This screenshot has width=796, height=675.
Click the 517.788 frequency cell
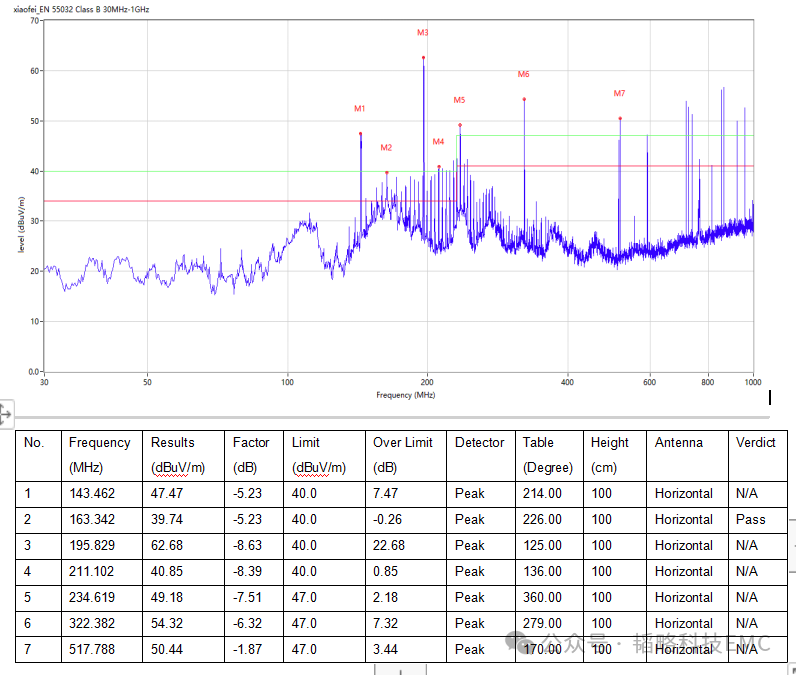point(92,649)
